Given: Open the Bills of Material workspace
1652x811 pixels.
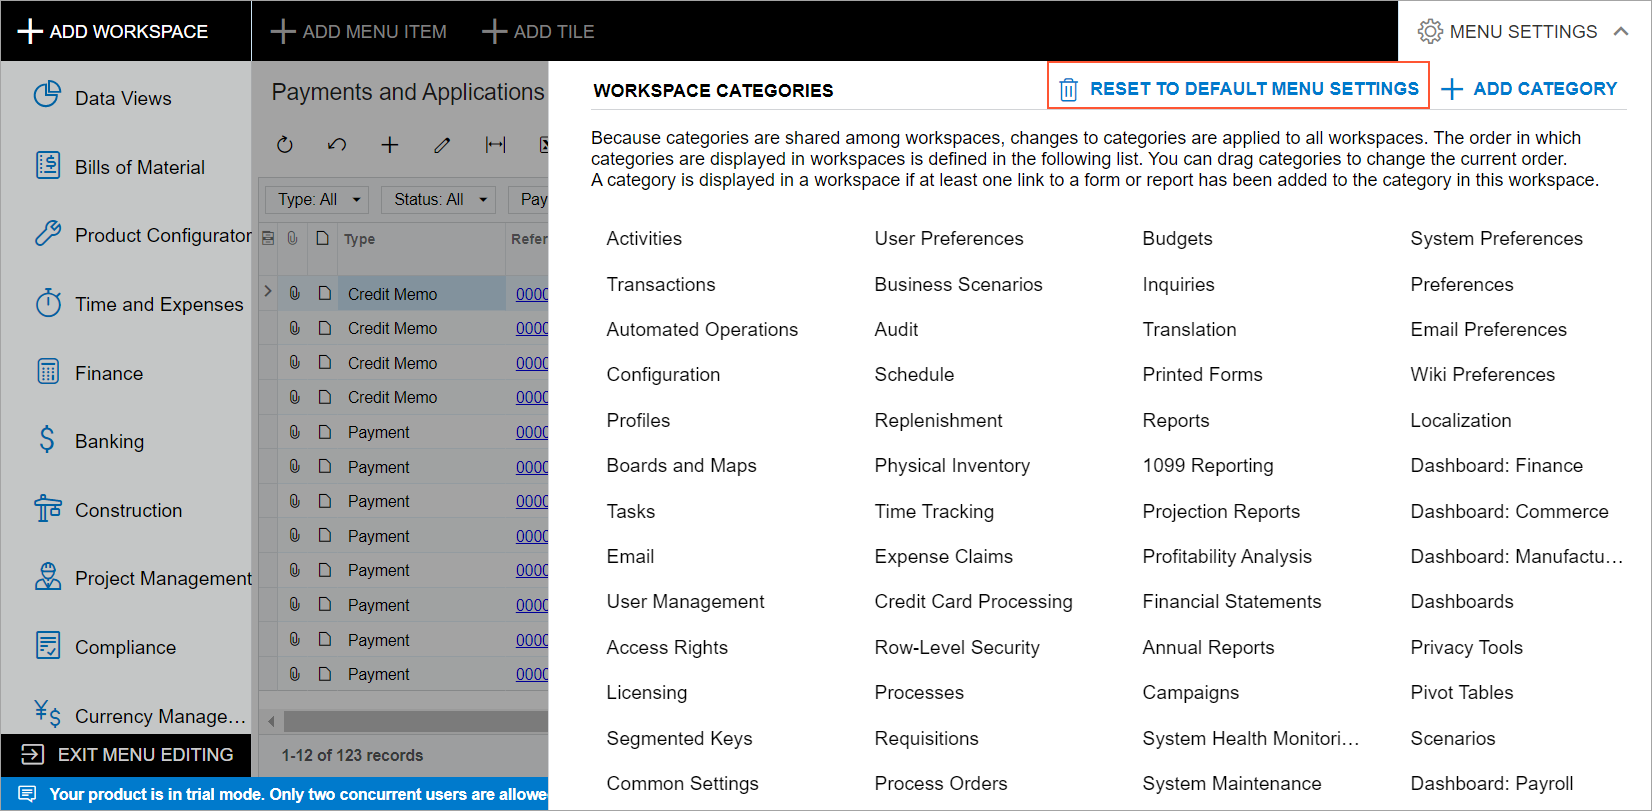Looking at the screenshot, I should point(139,167).
